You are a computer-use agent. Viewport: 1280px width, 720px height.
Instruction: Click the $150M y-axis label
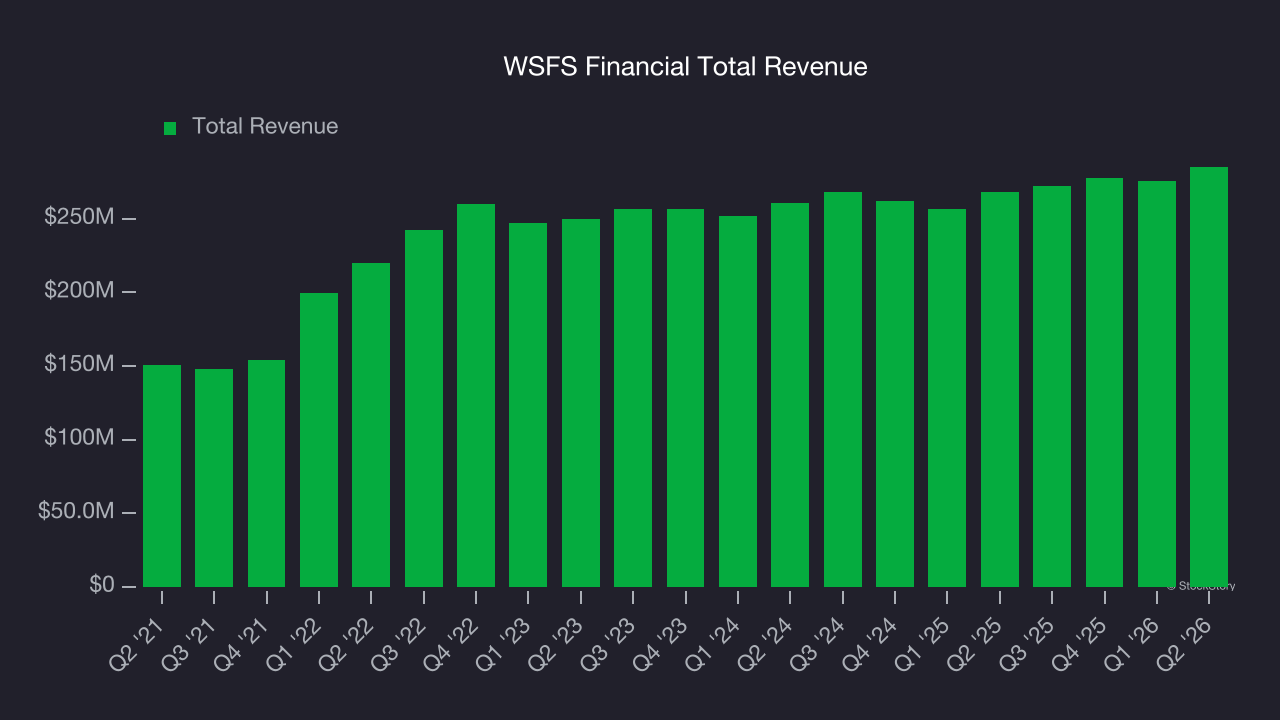click(78, 365)
